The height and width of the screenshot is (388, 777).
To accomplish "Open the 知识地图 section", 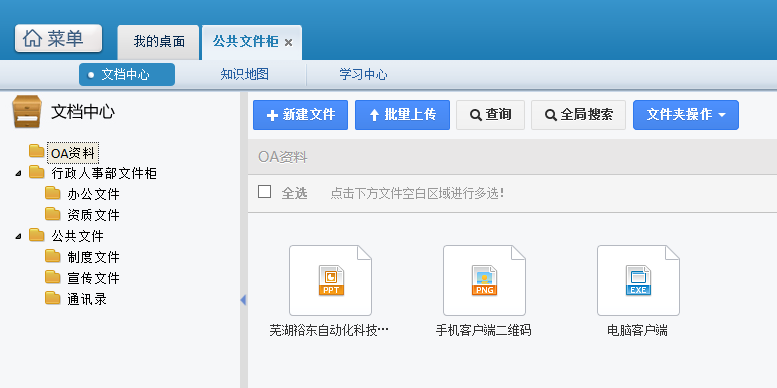I will tap(244, 75).
